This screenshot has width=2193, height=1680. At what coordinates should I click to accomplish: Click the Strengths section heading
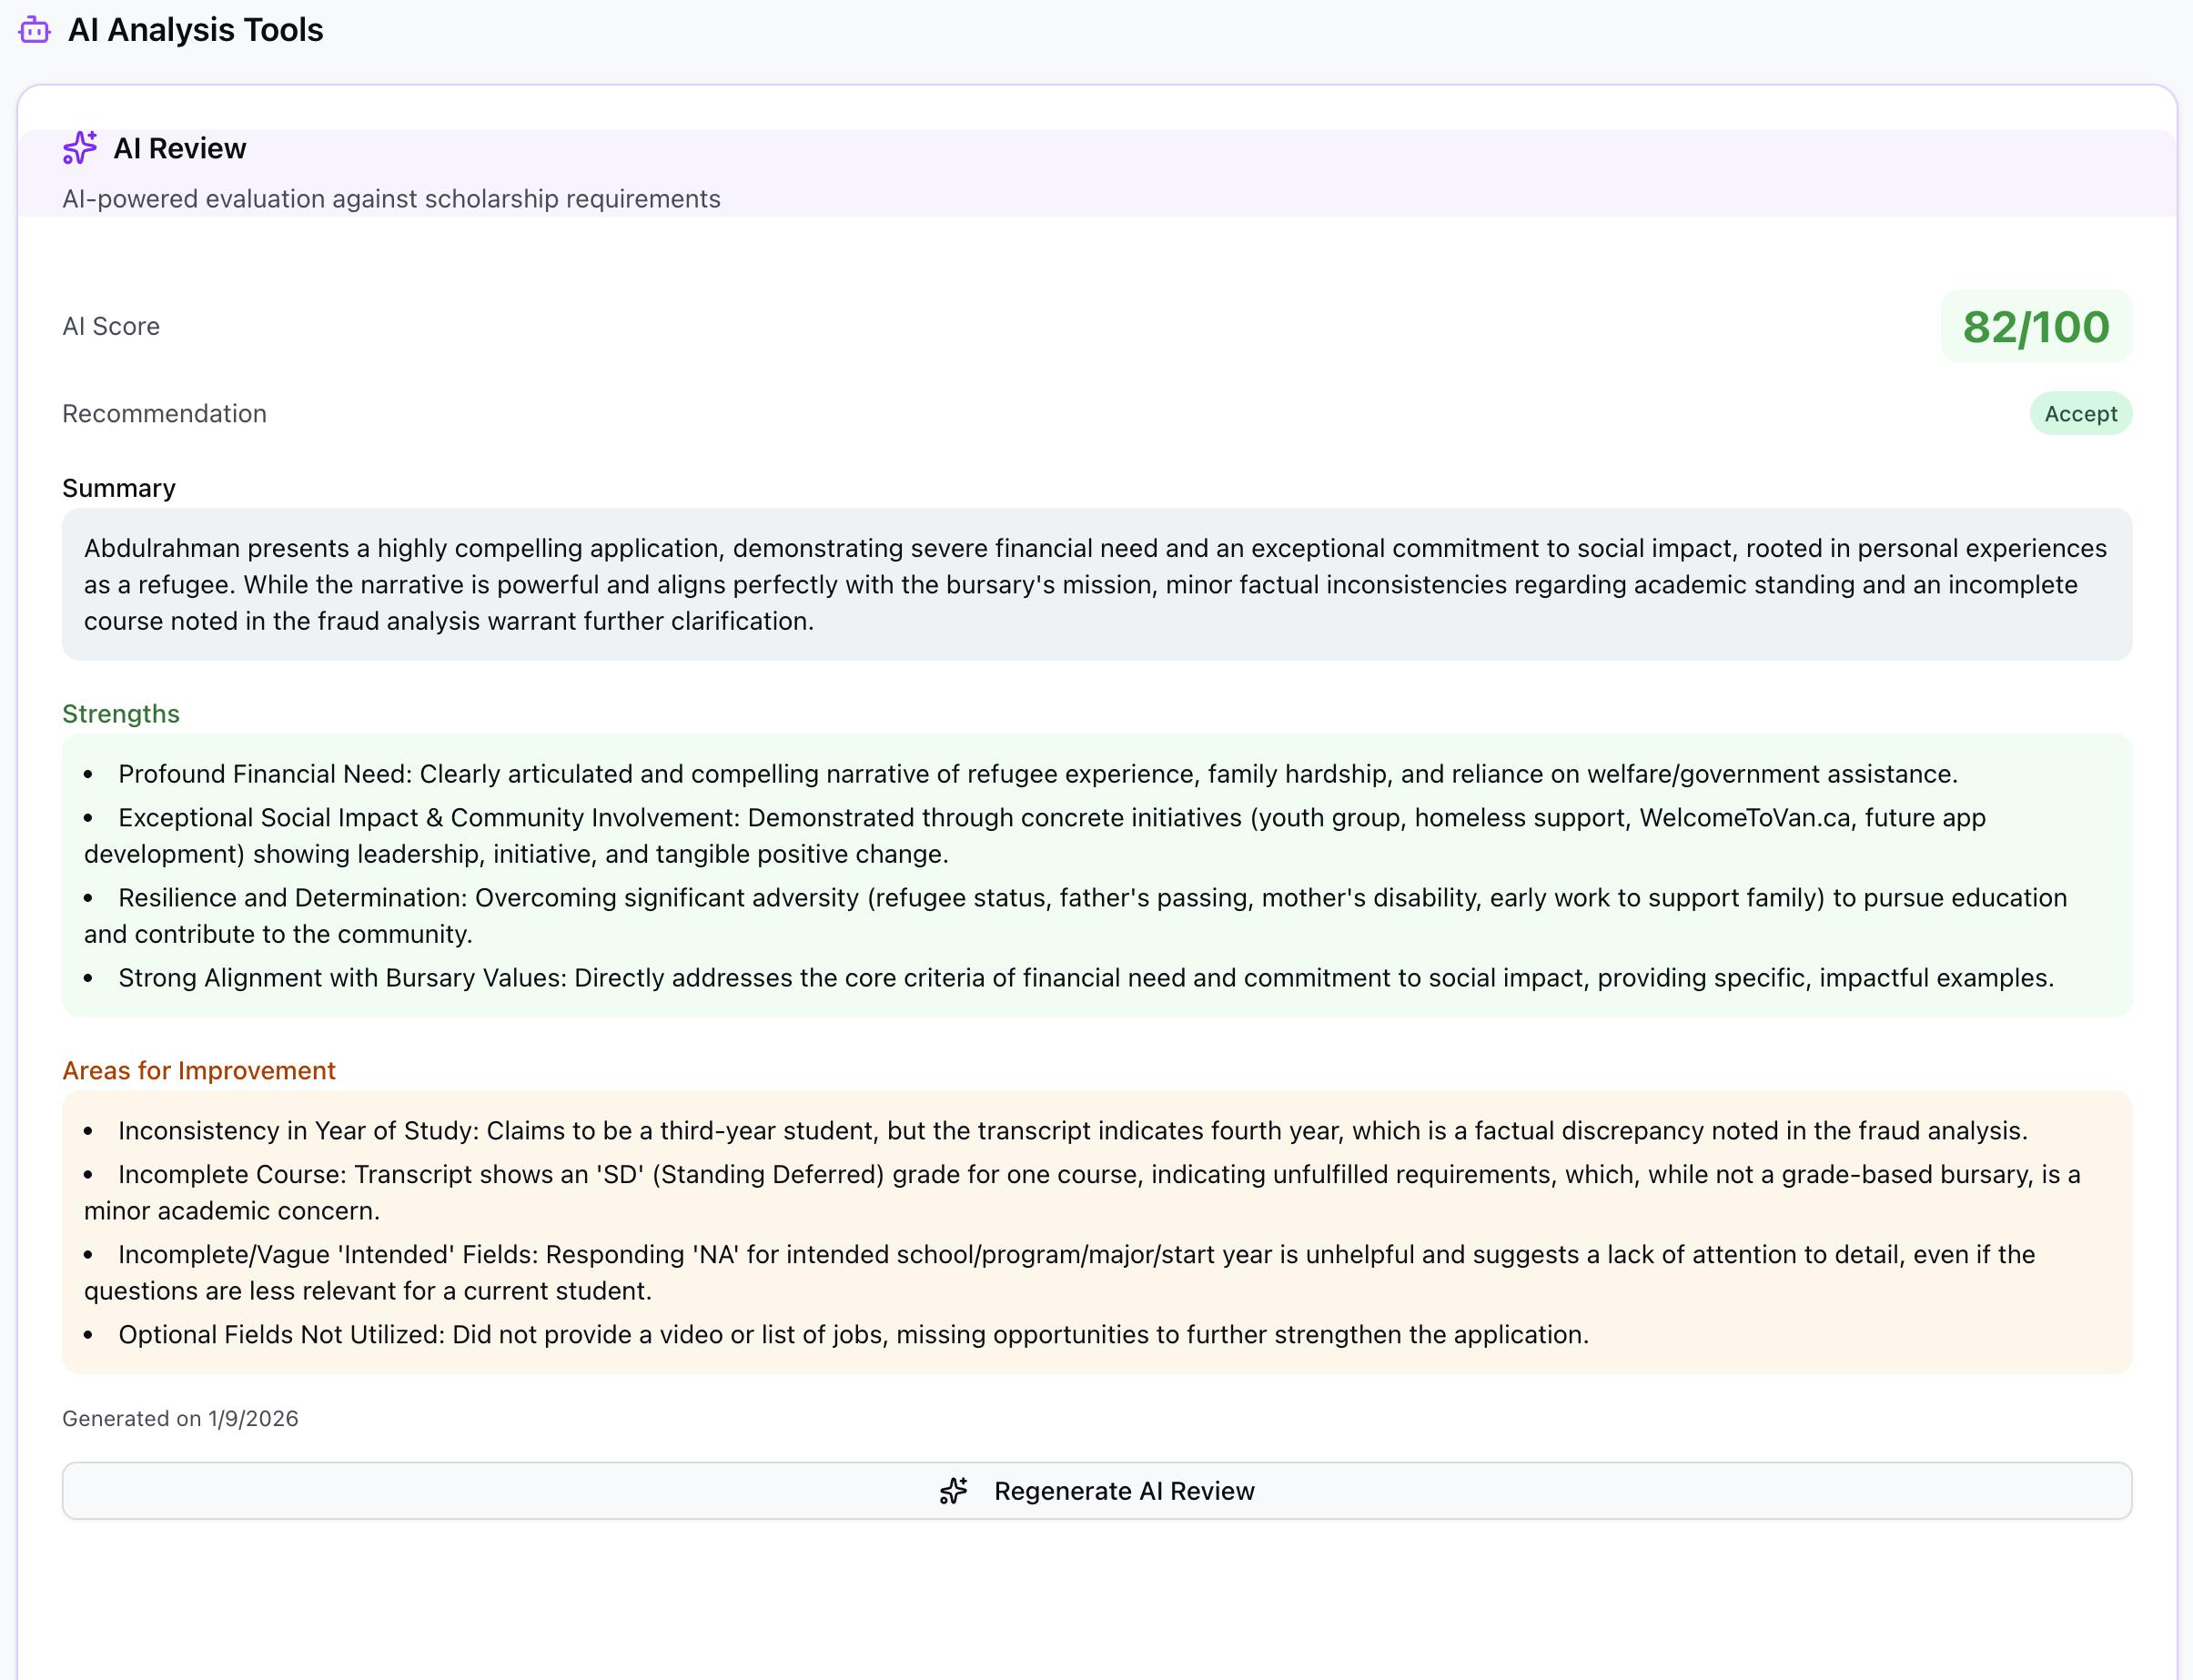(120, 713)
